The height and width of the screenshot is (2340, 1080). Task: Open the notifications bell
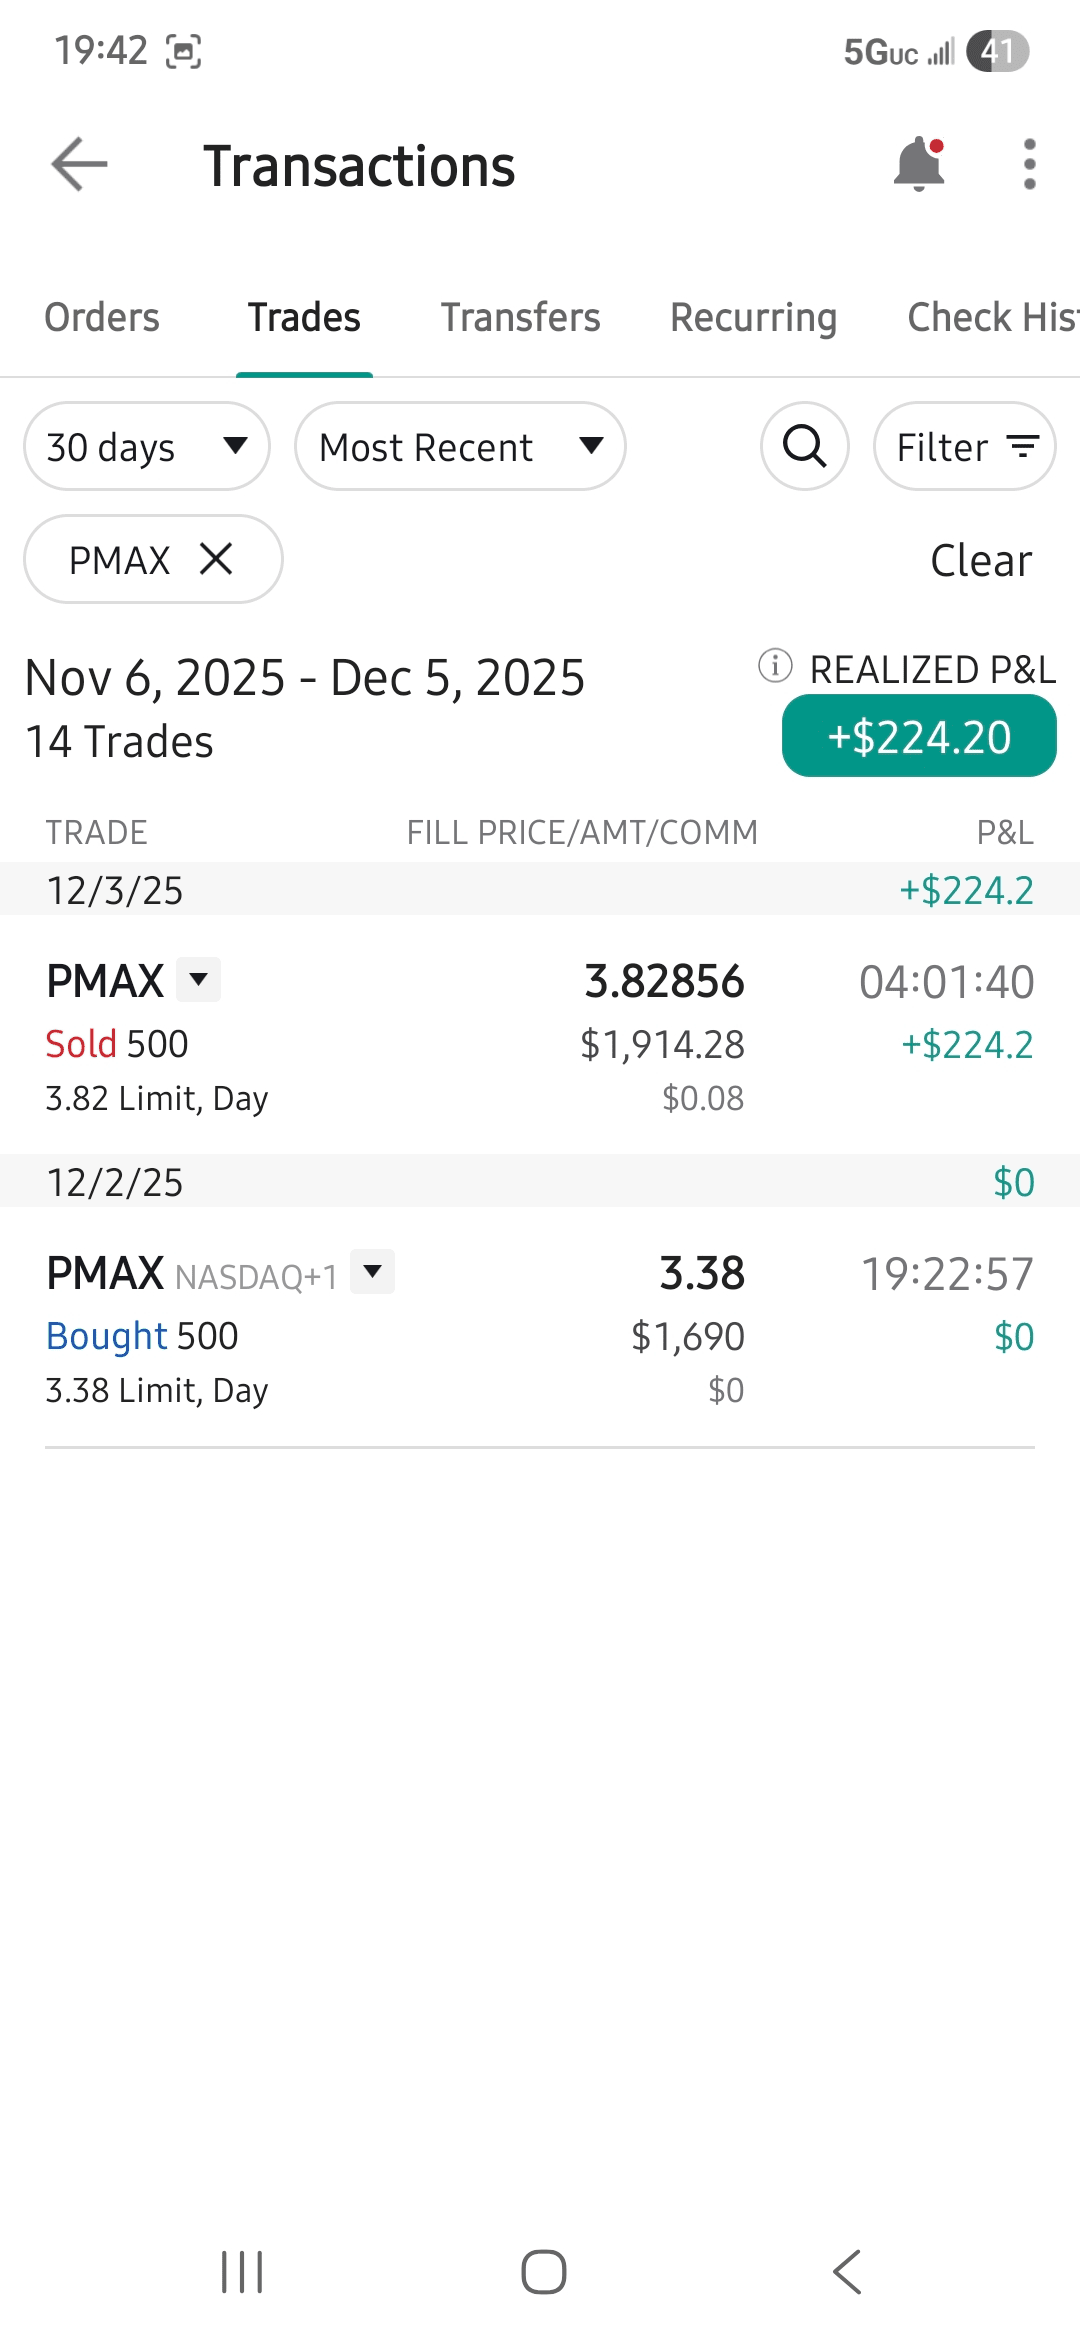(x=919, y=165)
